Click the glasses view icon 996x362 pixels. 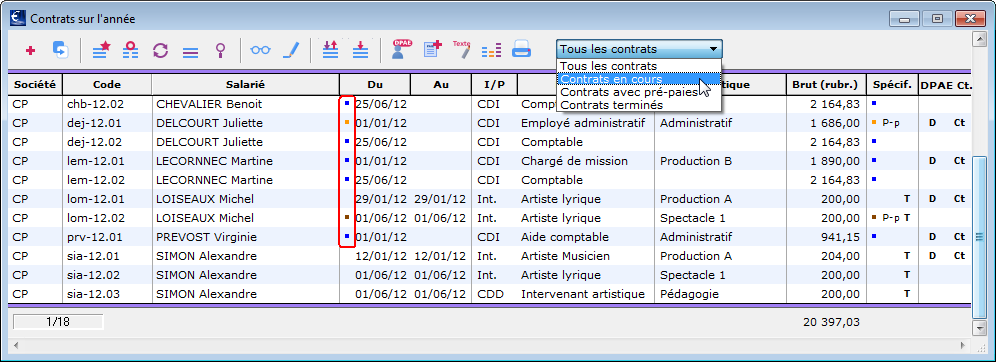tap(260, 50)
